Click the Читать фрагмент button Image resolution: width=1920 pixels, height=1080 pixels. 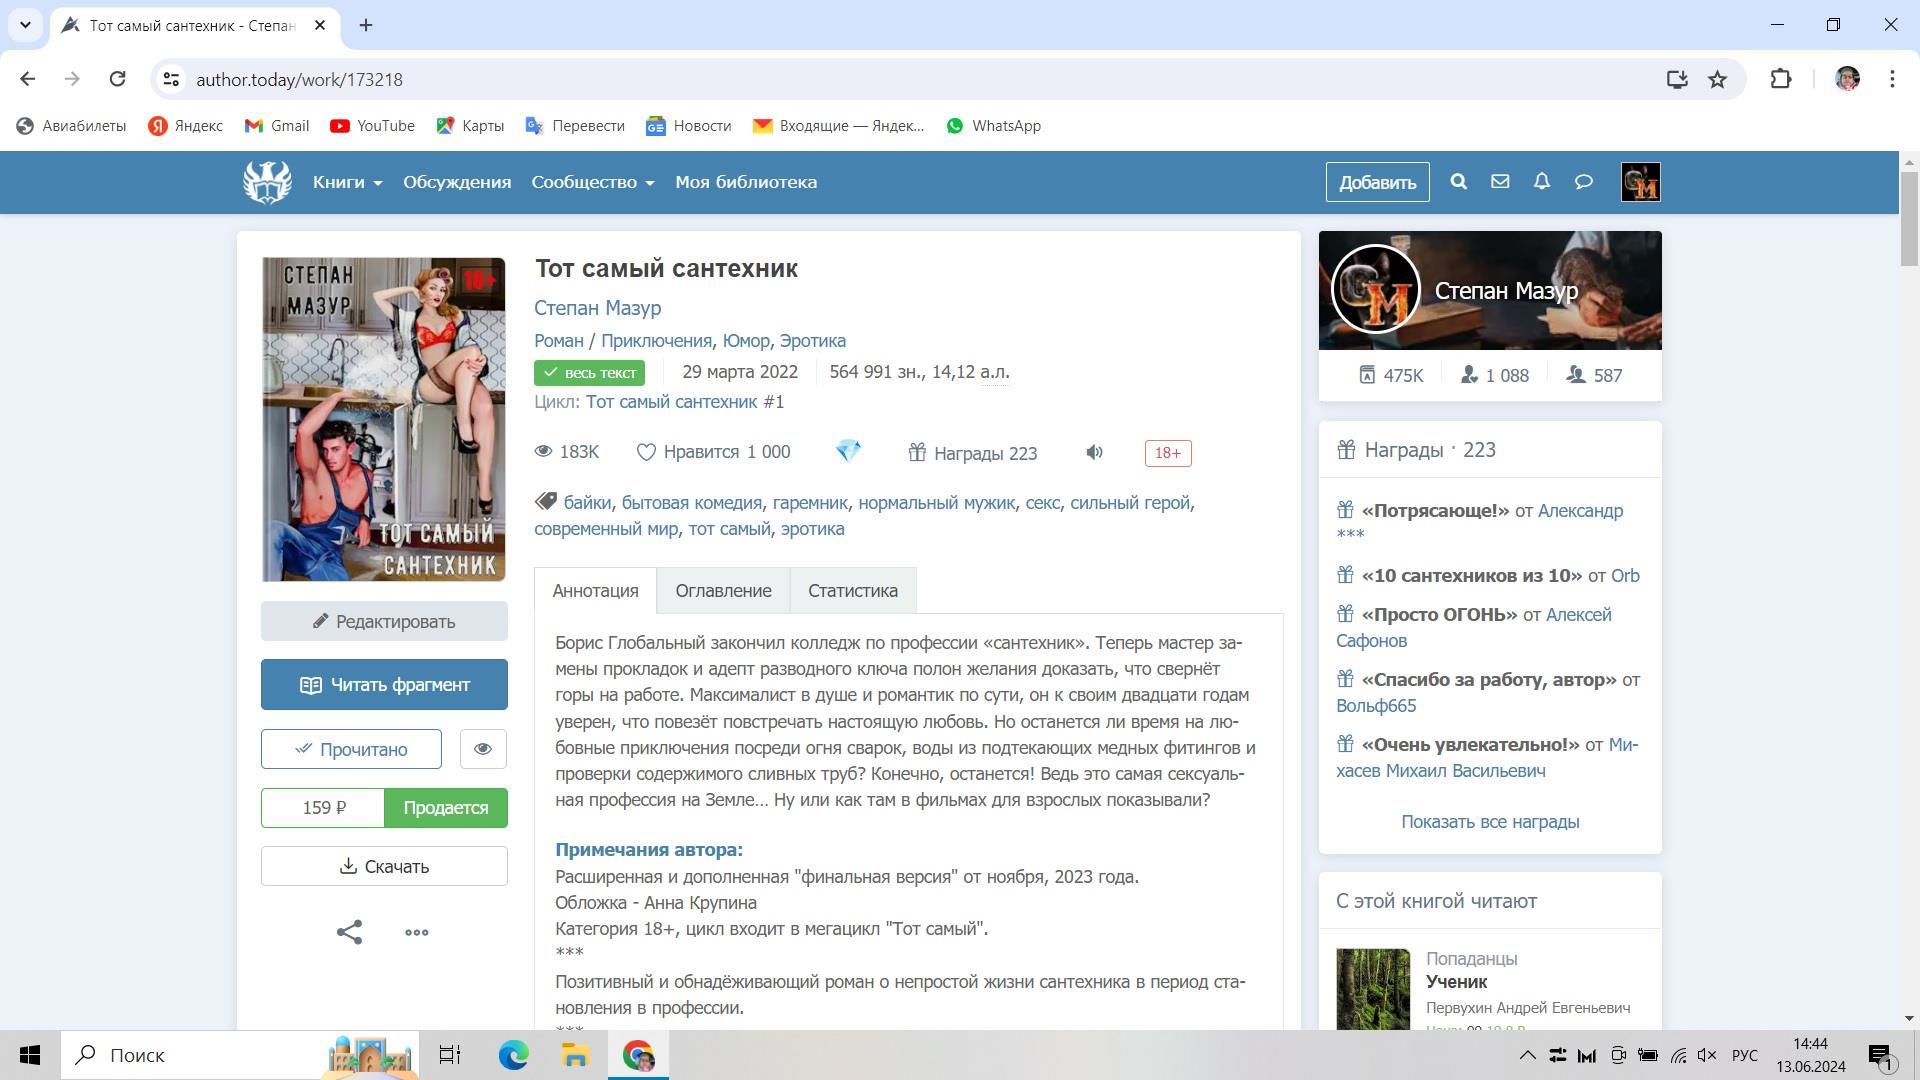[x=384, y=685]
